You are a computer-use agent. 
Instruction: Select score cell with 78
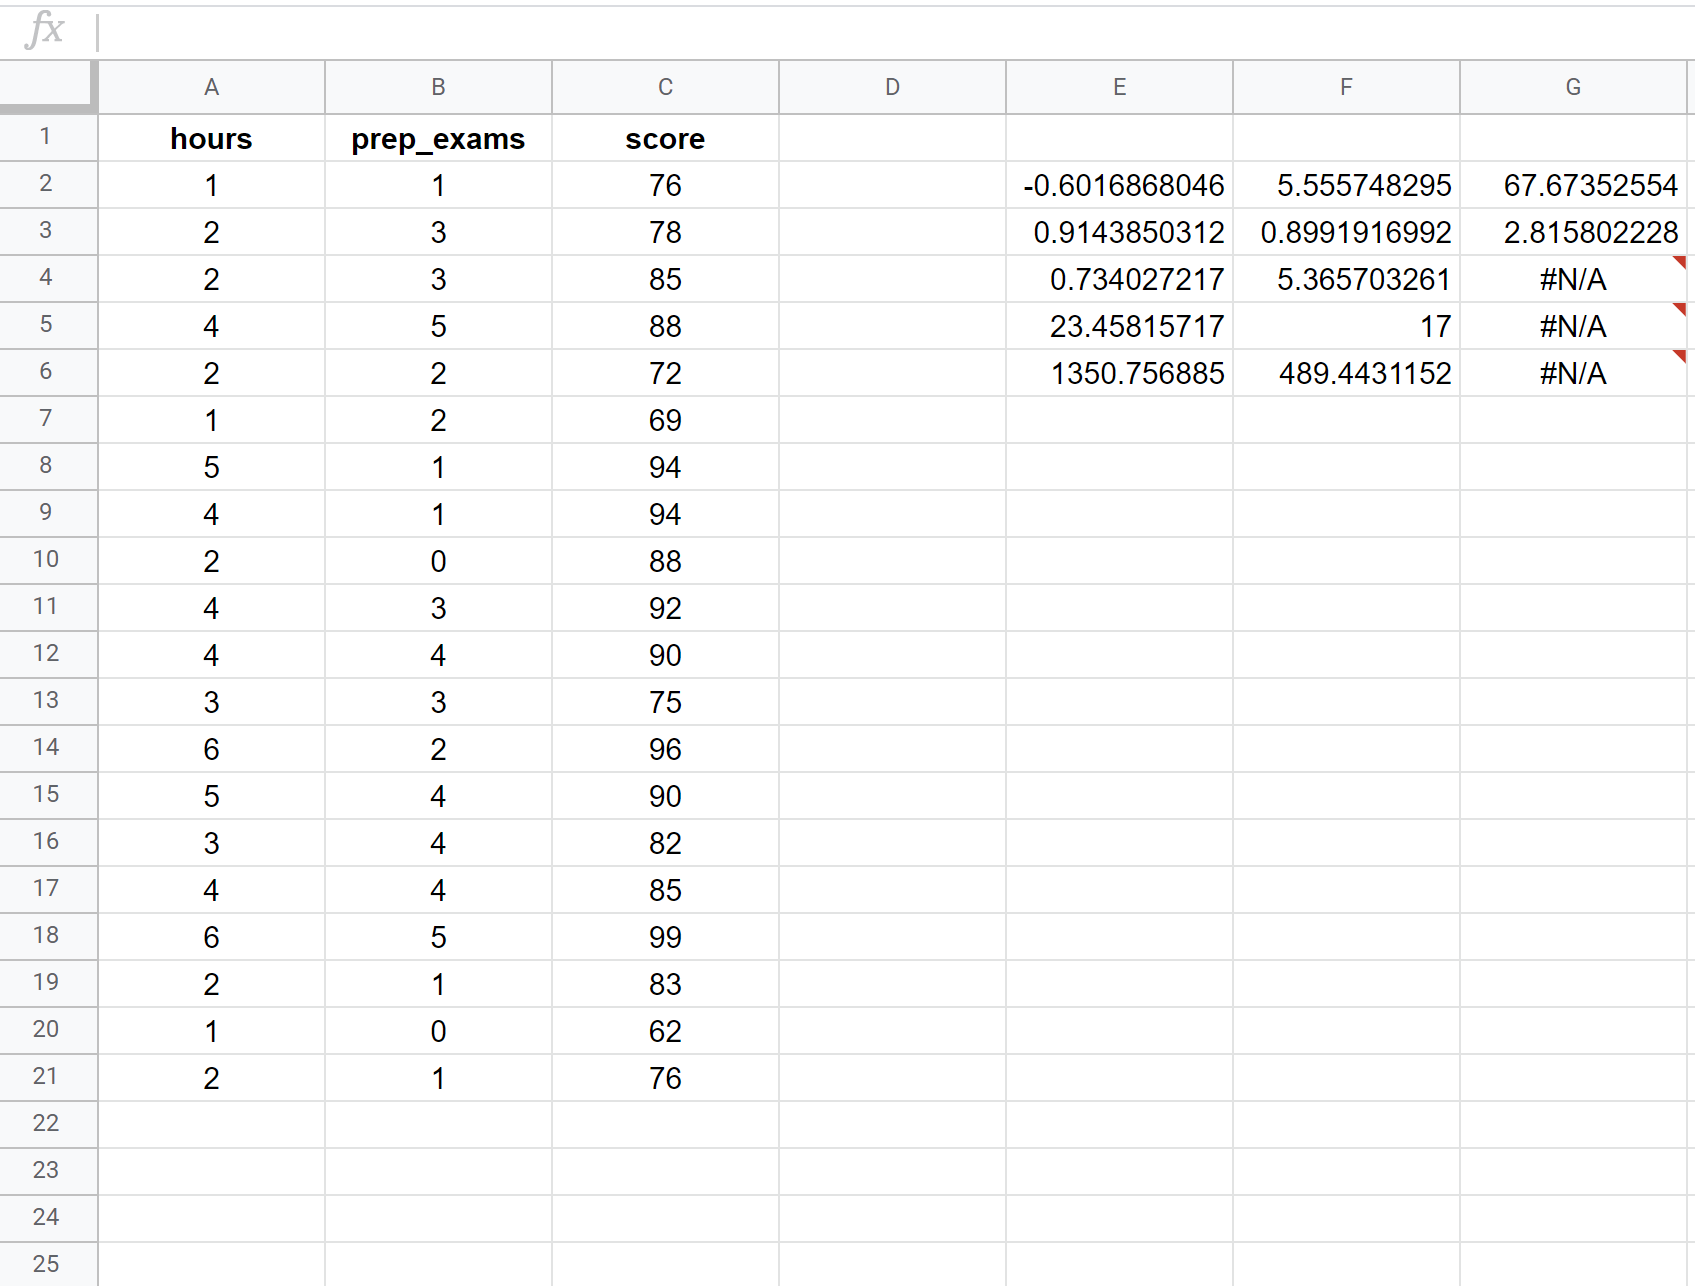pyautogui.click(x=665, y=232)
